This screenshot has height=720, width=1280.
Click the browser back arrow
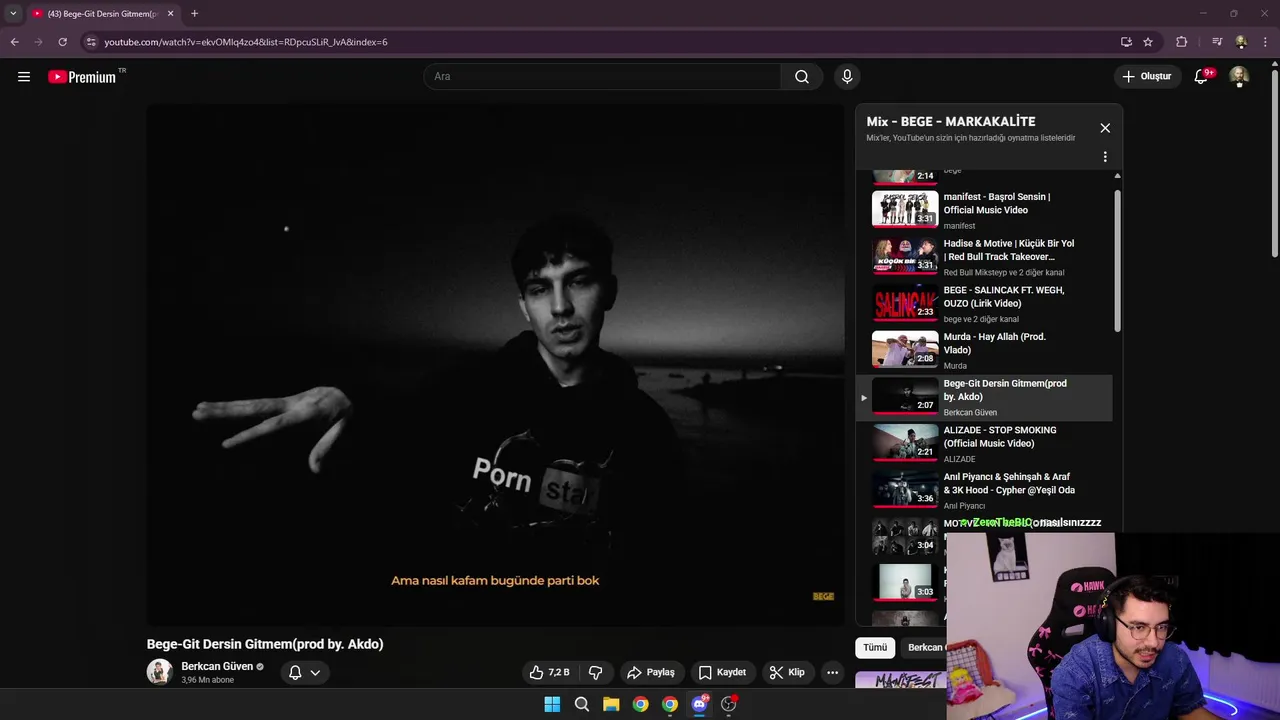14,42
